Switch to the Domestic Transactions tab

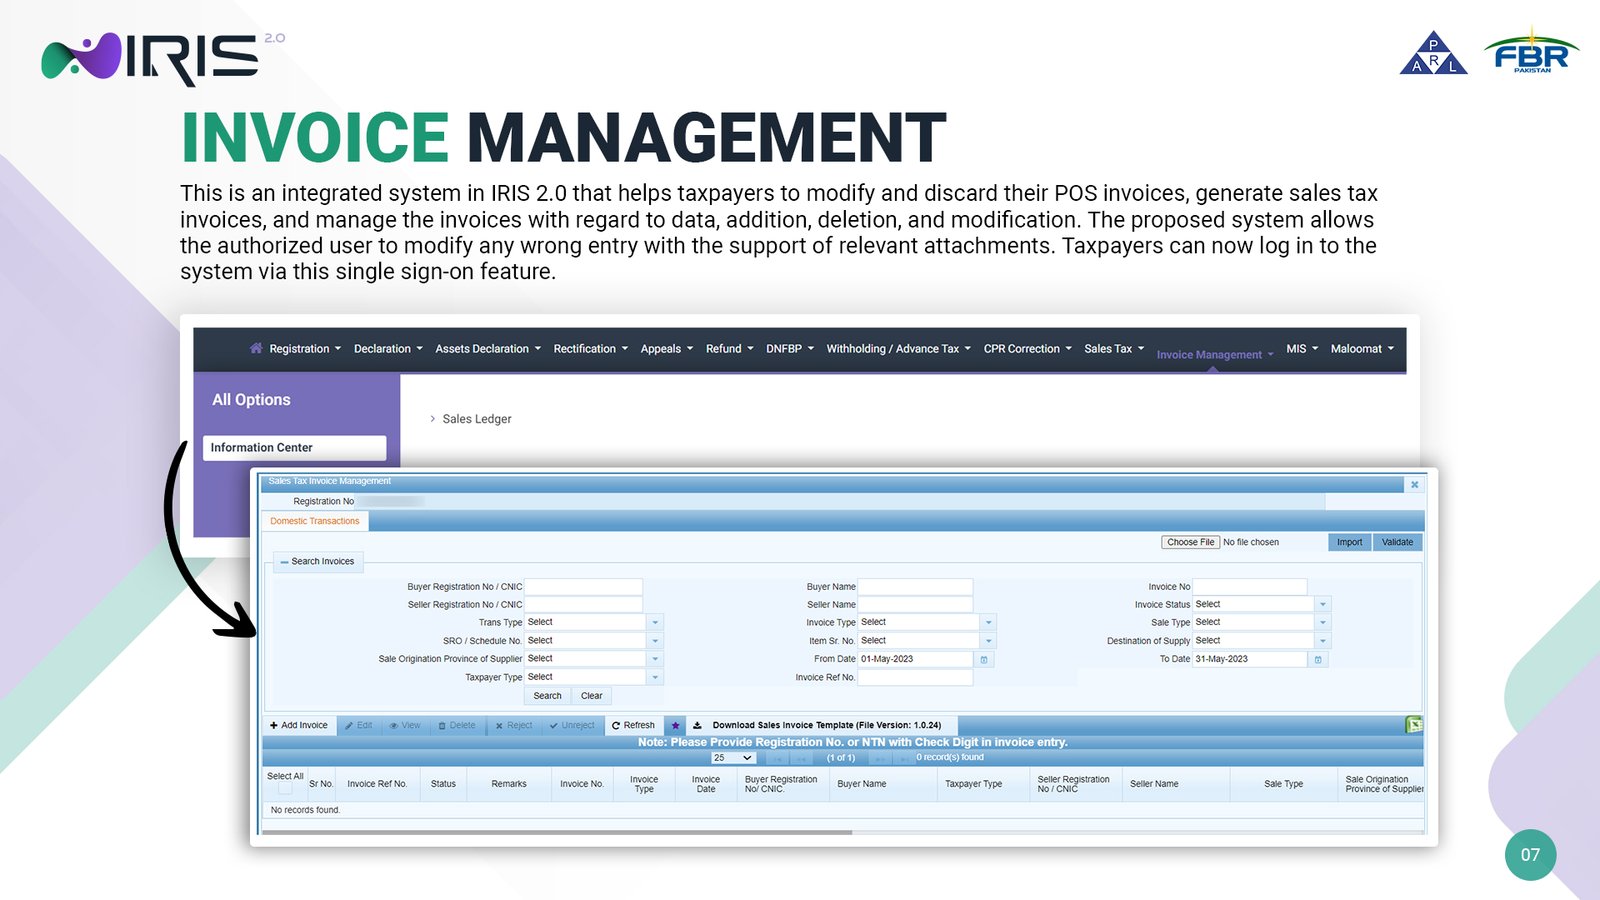click(x=314, y=521)
